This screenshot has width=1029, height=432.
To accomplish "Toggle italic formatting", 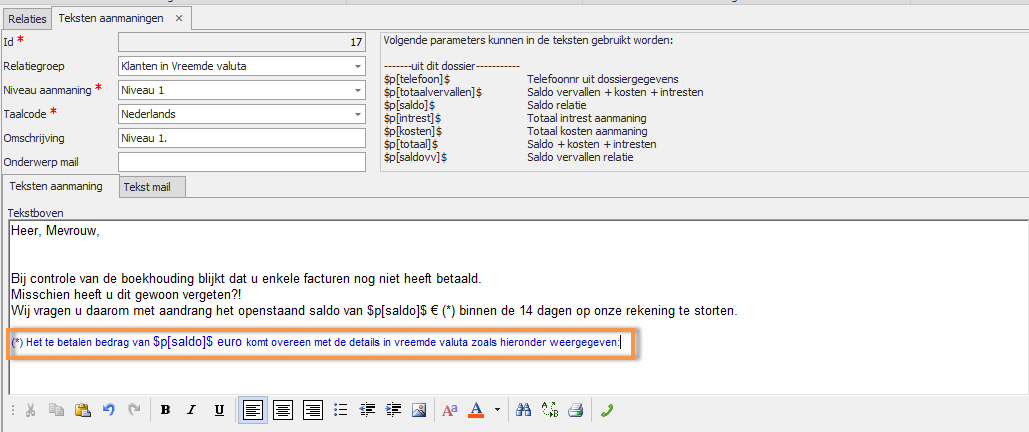I will click(x=192, y=410).
